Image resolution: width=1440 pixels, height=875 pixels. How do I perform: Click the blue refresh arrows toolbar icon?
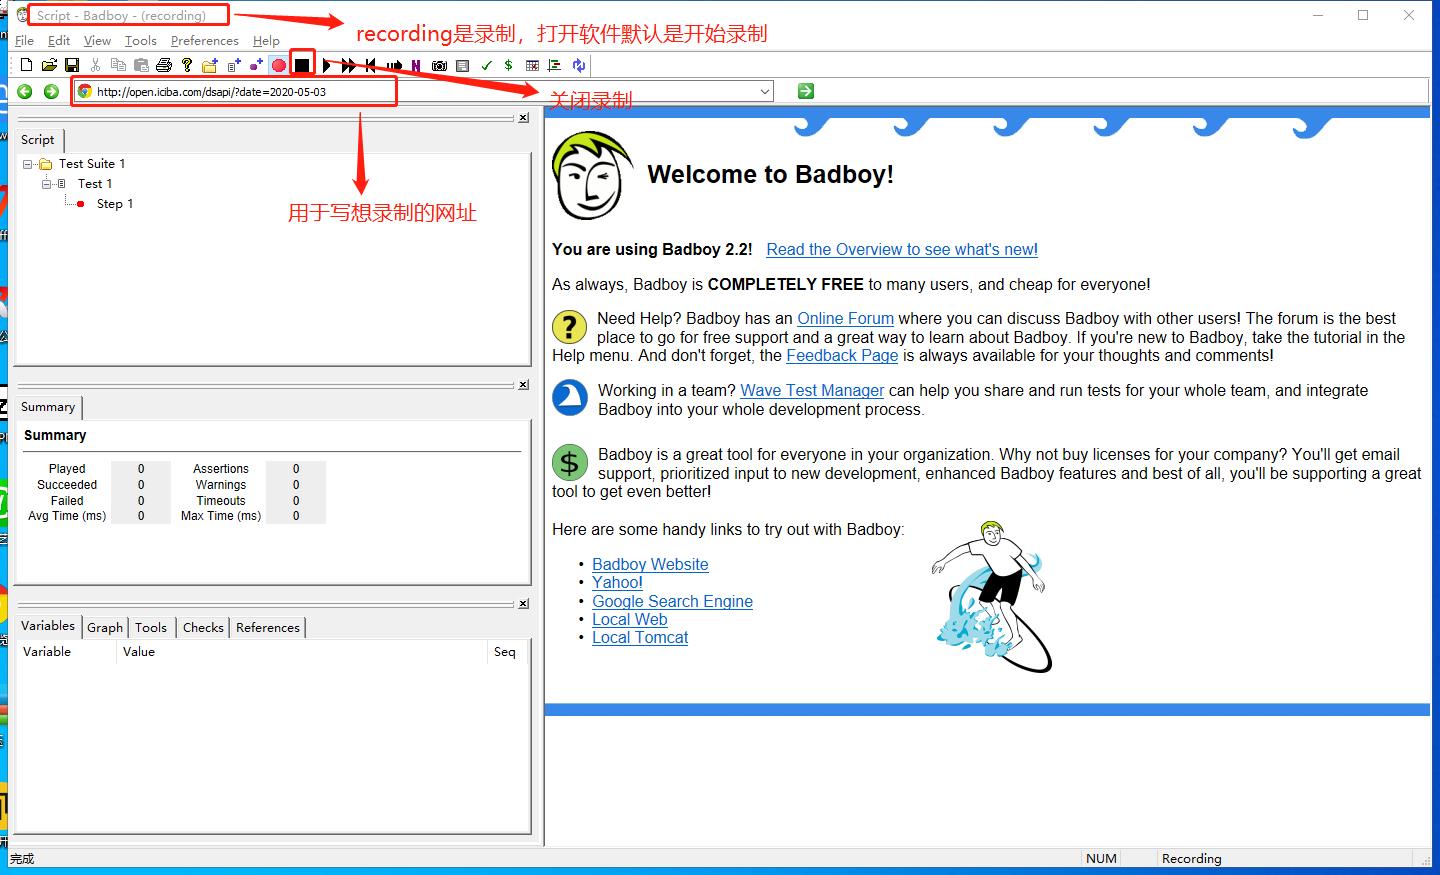click(578, 65)
